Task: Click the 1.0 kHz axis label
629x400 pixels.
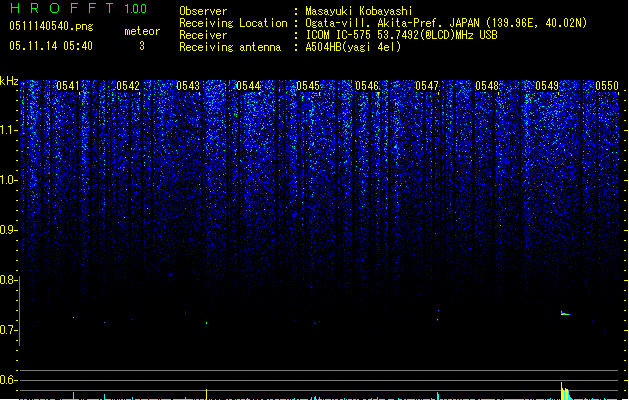Action: 8,180
